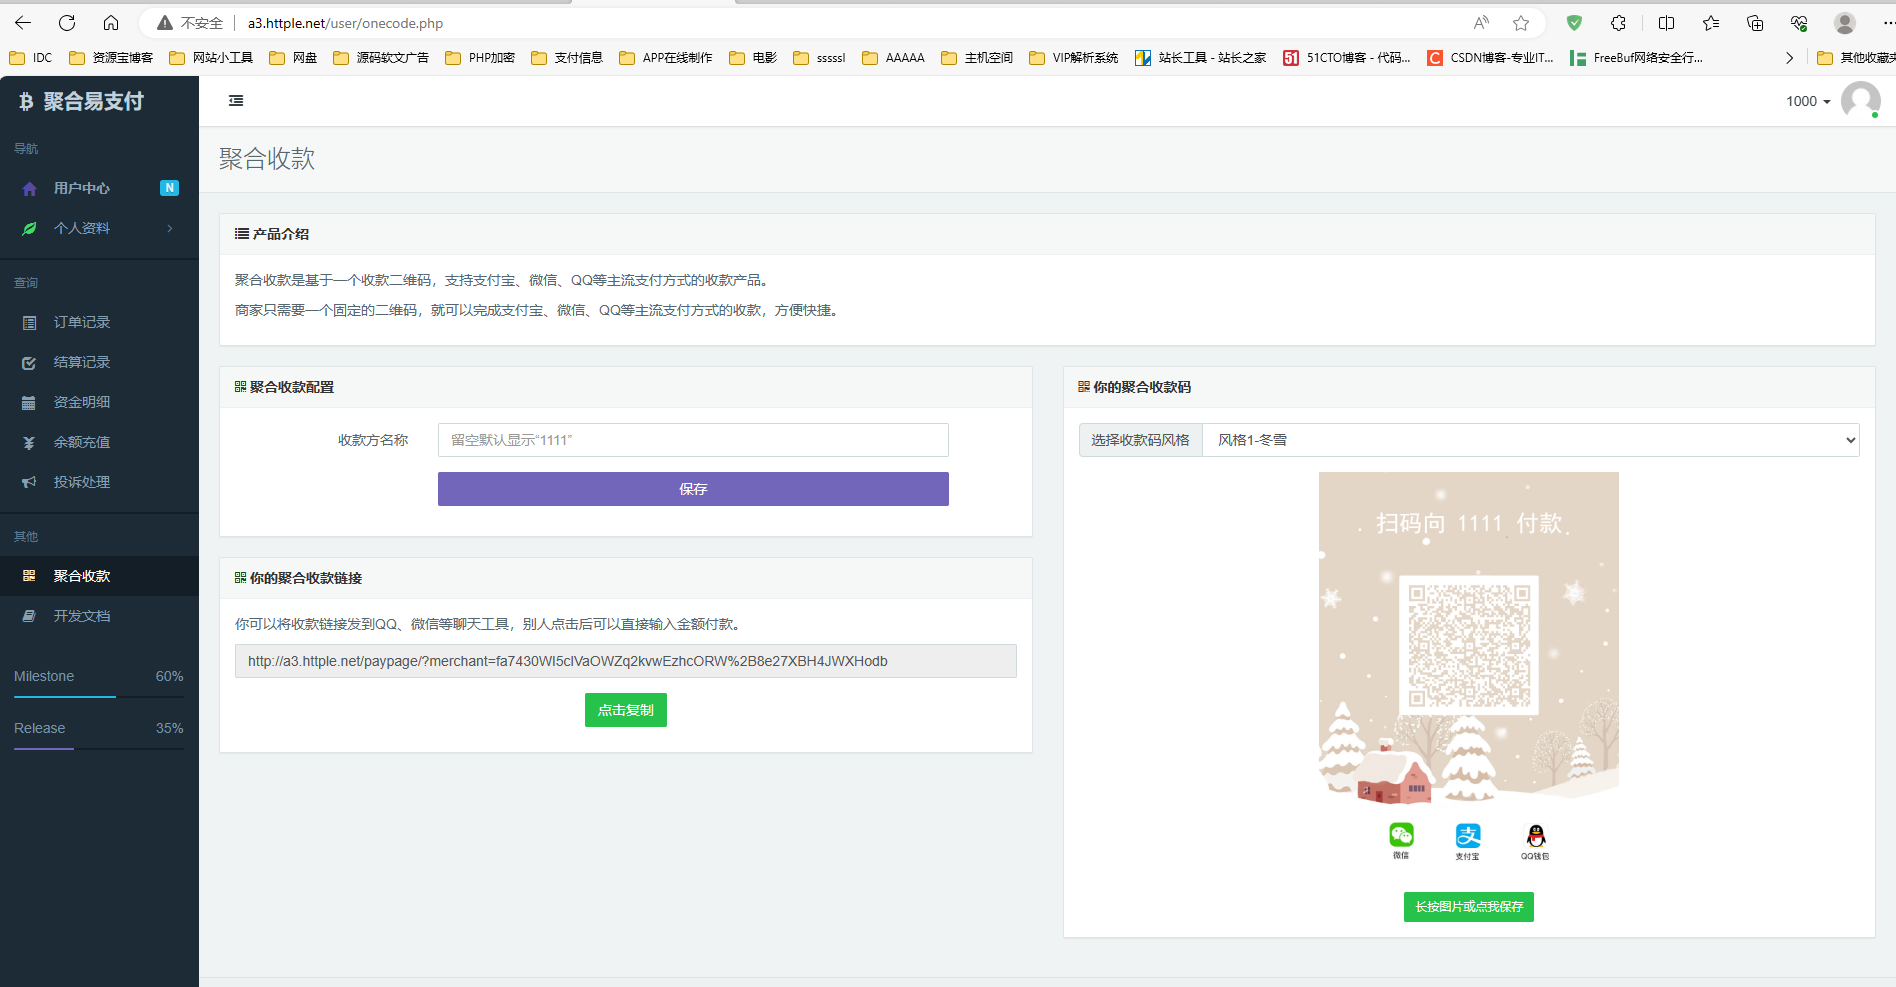Open AAAAA bookmark folder
Screen dimensions: 1896x987
coord(893,58)
